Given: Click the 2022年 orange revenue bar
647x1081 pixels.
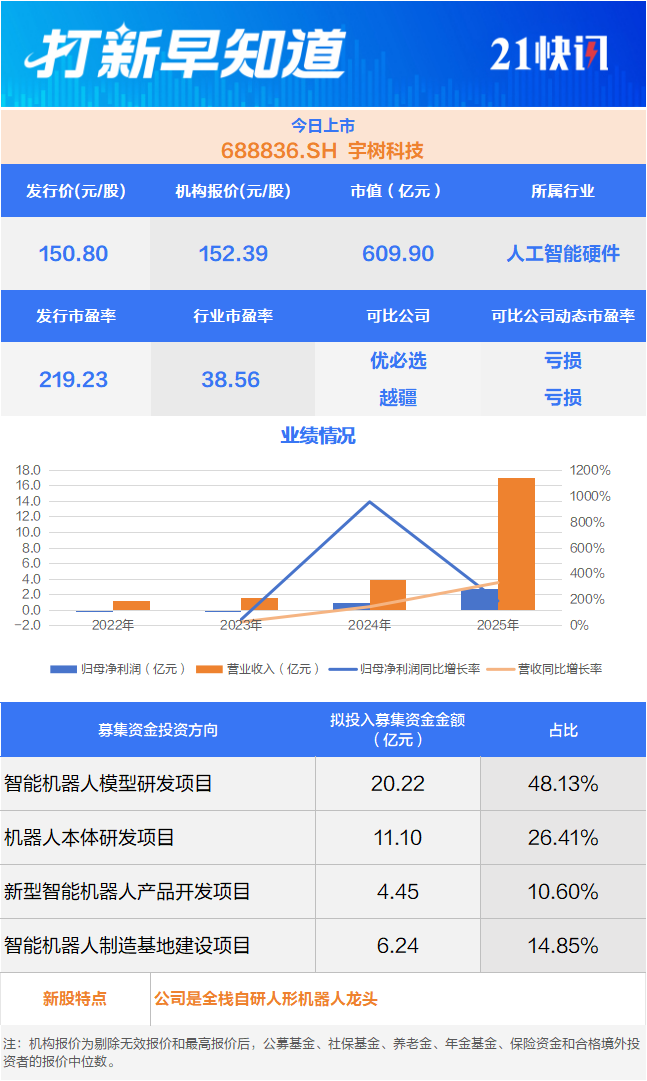Looking at the screenshot, I should (x=132, y=605).
